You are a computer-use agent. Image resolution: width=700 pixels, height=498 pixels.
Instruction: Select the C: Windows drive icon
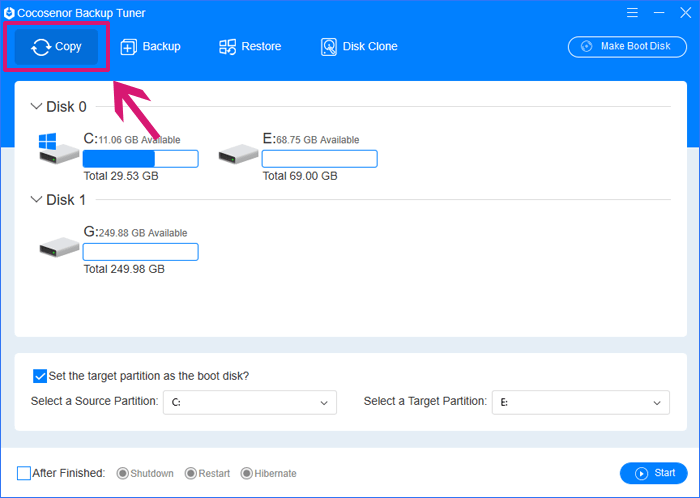point(58,149)
